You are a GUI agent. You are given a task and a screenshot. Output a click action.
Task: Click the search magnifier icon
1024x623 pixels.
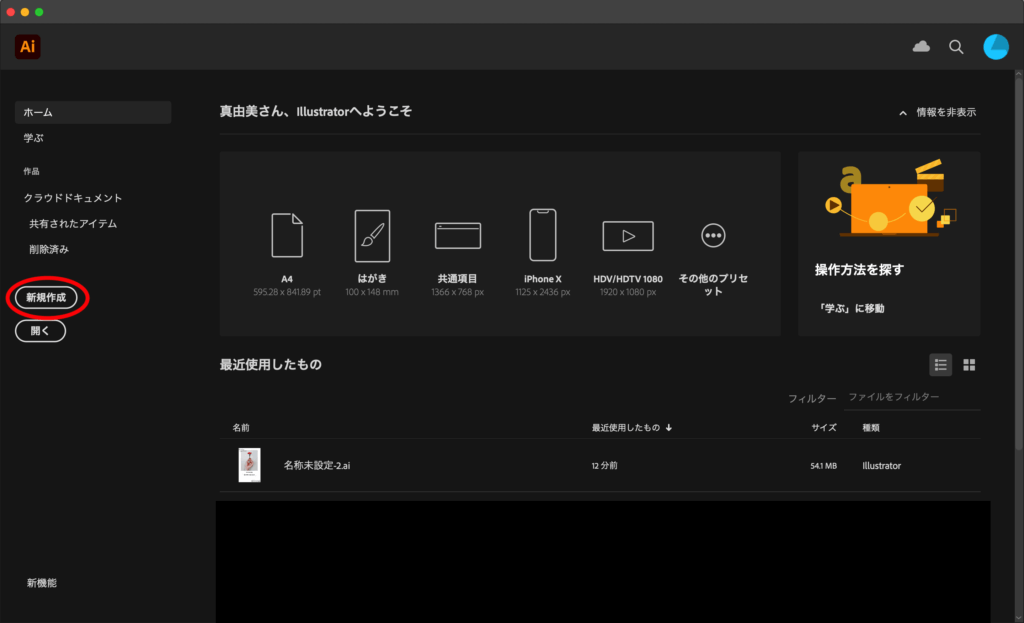click(x=956, y=47)
